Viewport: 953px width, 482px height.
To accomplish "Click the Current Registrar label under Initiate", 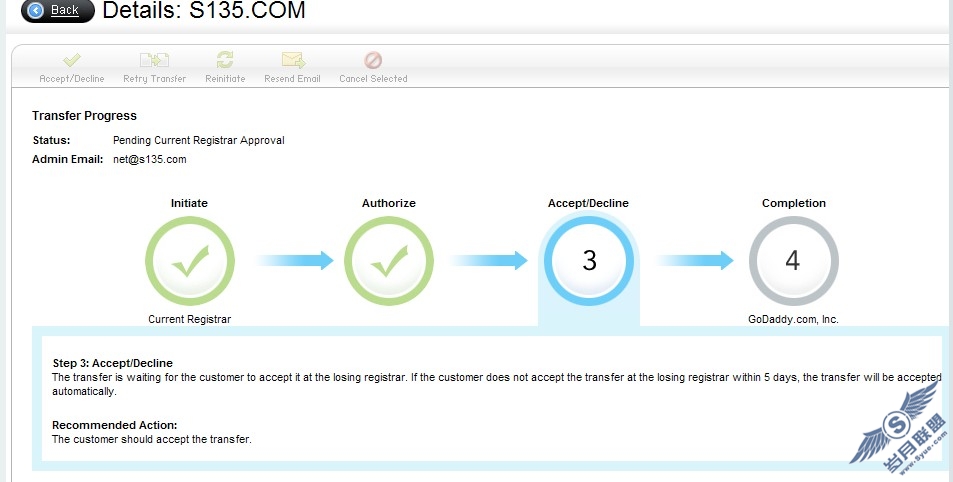I will [x=189, y=320].
